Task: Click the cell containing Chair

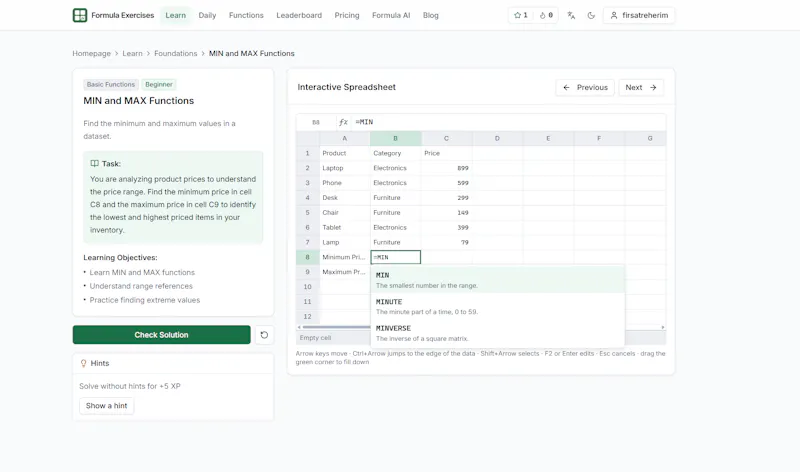Action: point(345,212)
